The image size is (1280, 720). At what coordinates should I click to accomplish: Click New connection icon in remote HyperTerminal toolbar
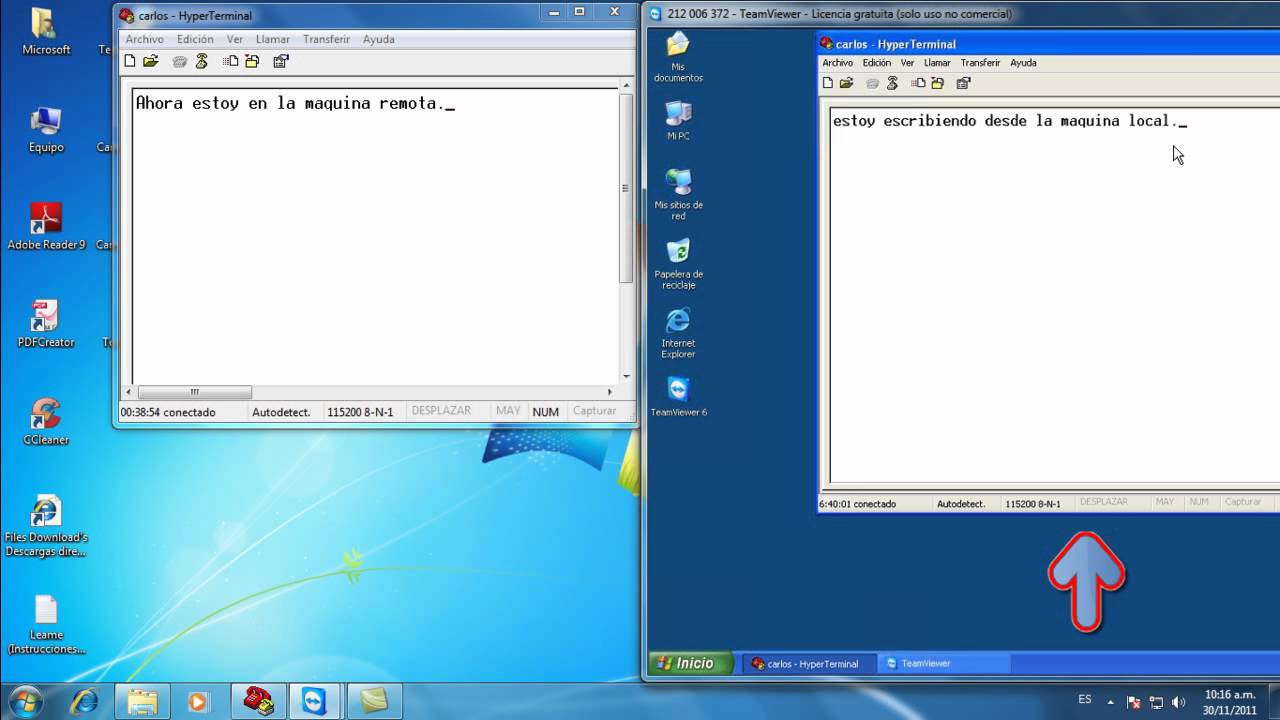(x=827, y=83)
